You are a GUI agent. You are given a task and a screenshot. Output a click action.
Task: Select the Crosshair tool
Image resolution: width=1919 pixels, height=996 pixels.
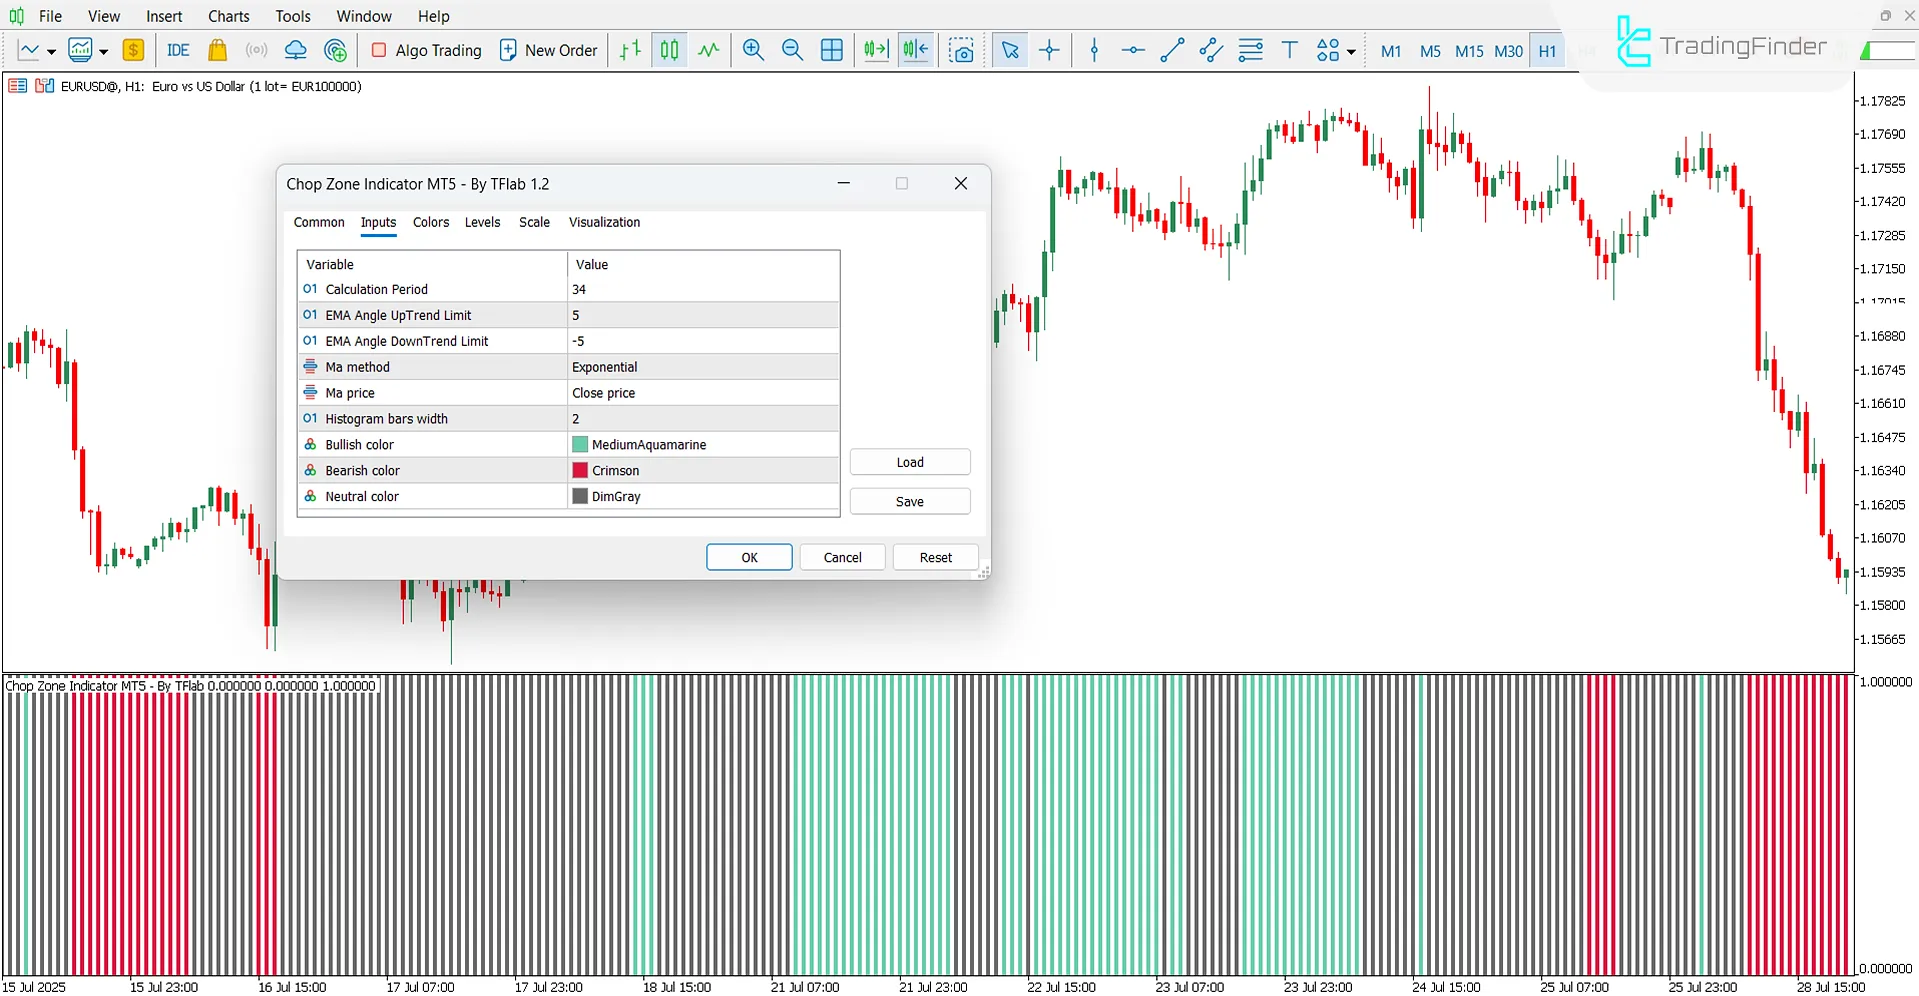click(x=1049, y=50)
